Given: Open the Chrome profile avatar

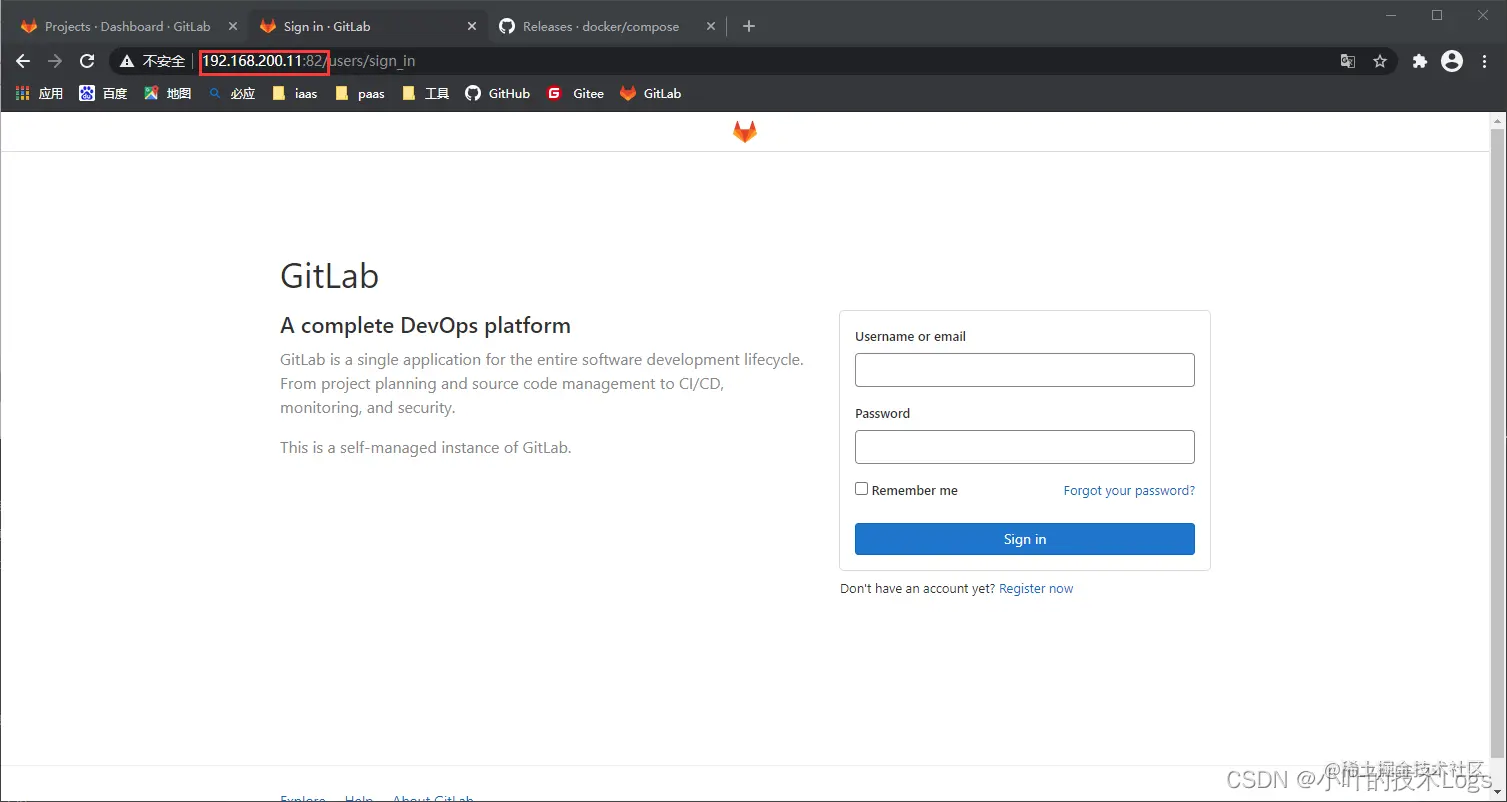Looking at the screenshot, I should click(x=1452, y=61).
